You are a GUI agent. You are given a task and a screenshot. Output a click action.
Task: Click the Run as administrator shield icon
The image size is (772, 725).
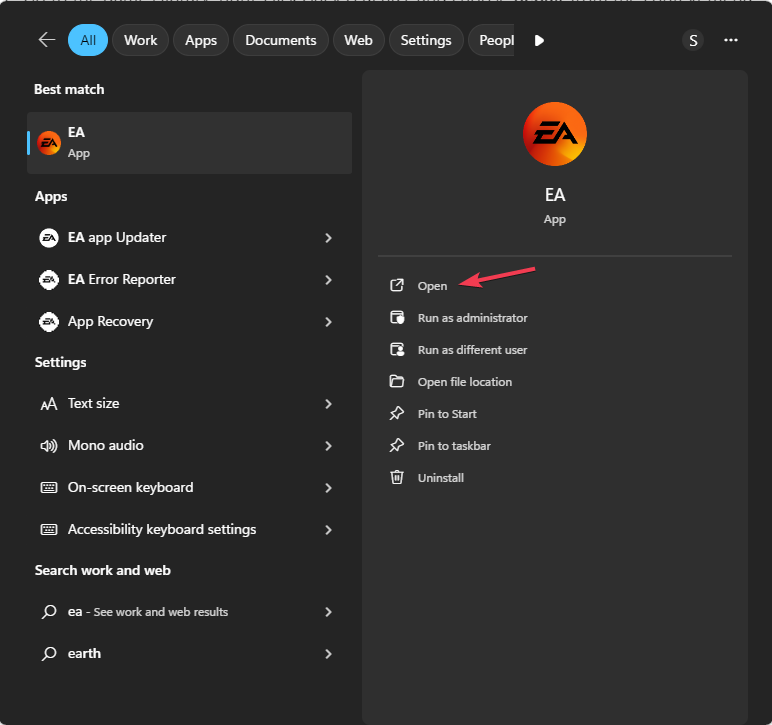397,318
